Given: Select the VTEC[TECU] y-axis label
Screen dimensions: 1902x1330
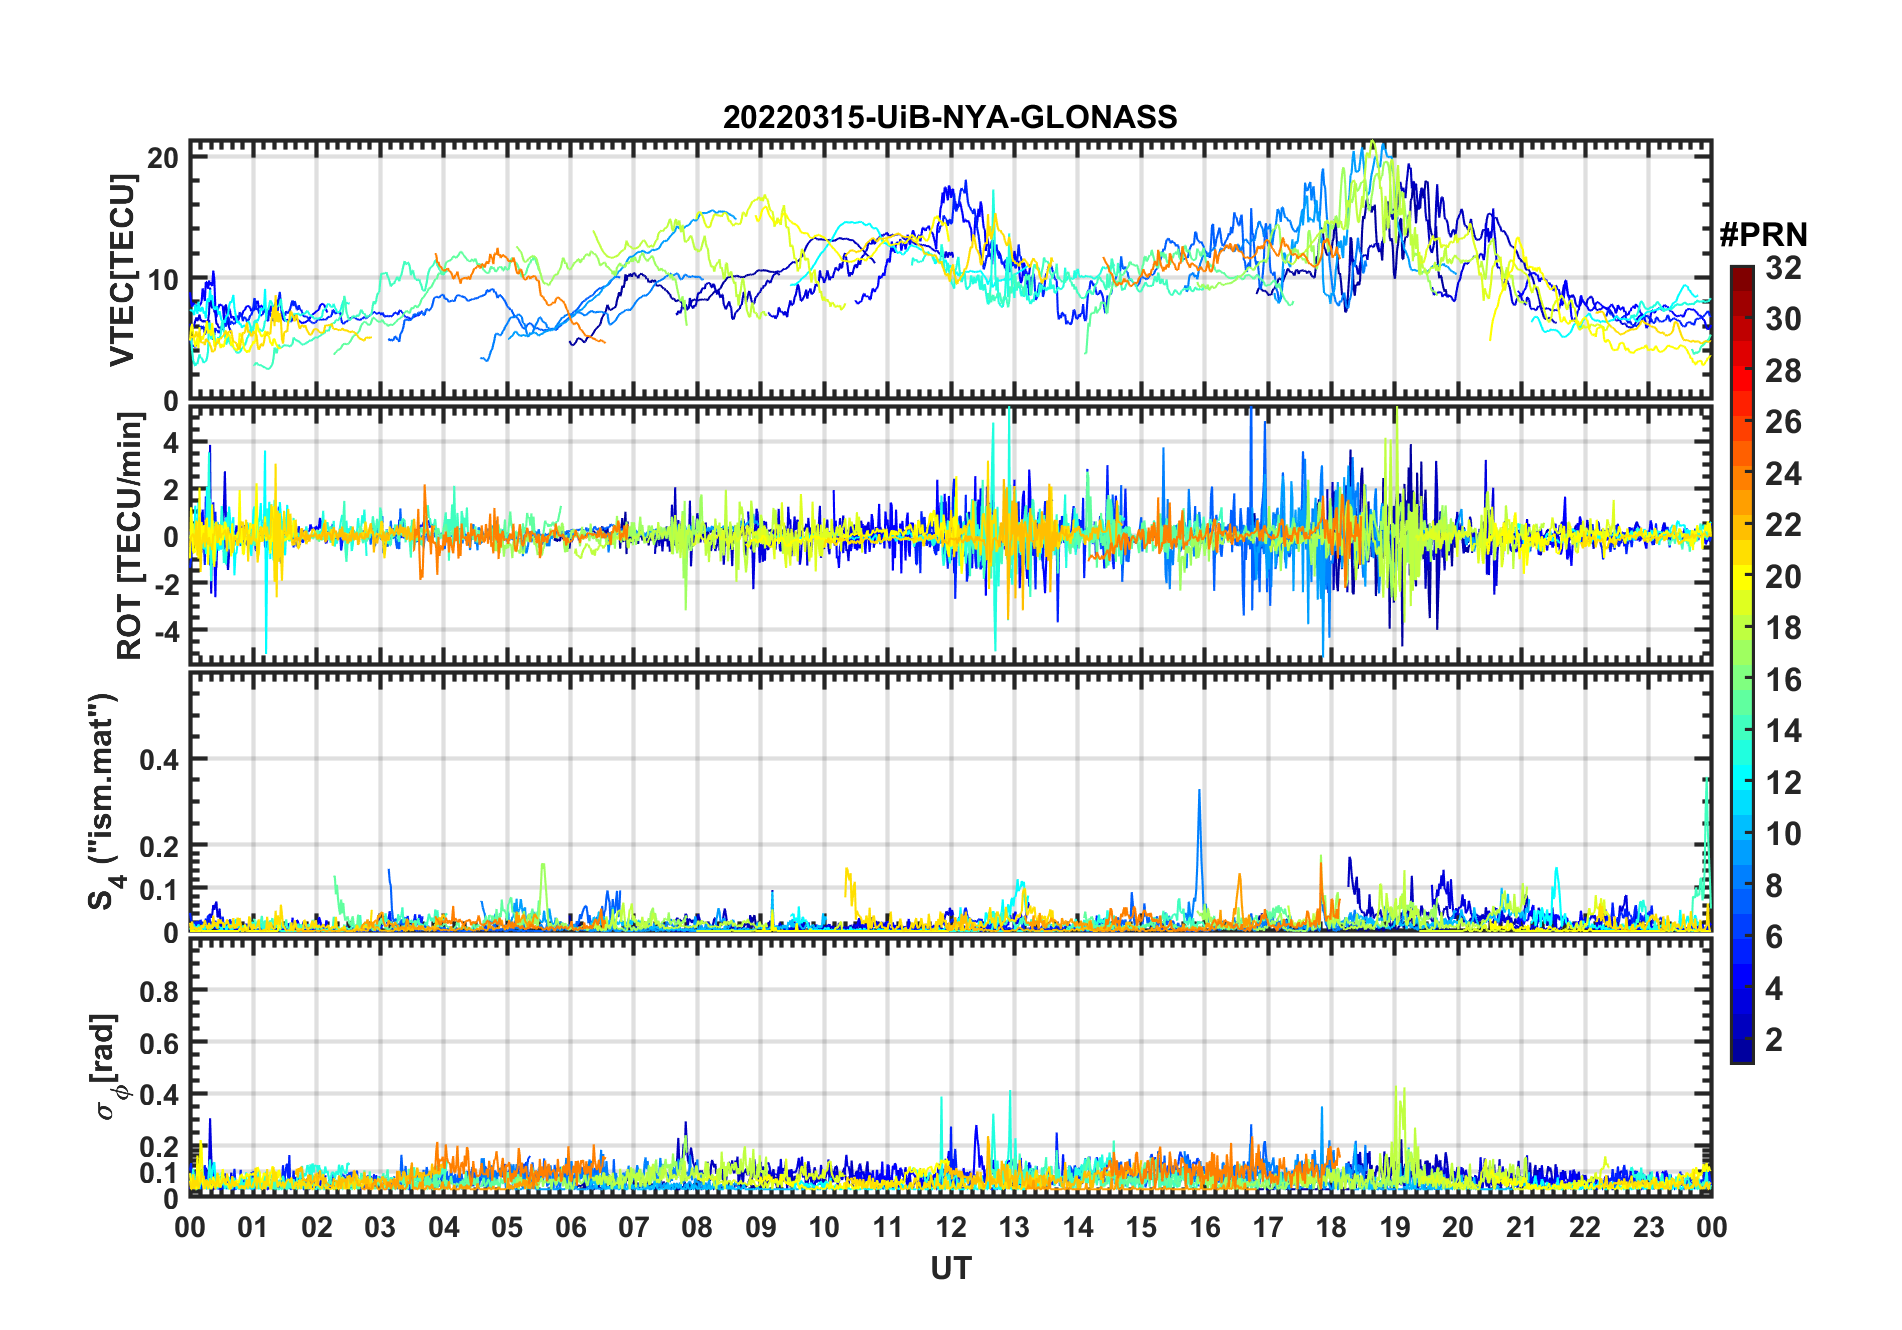Looking at the screenshot, I should pyautogui.click(x=122, y=270).
